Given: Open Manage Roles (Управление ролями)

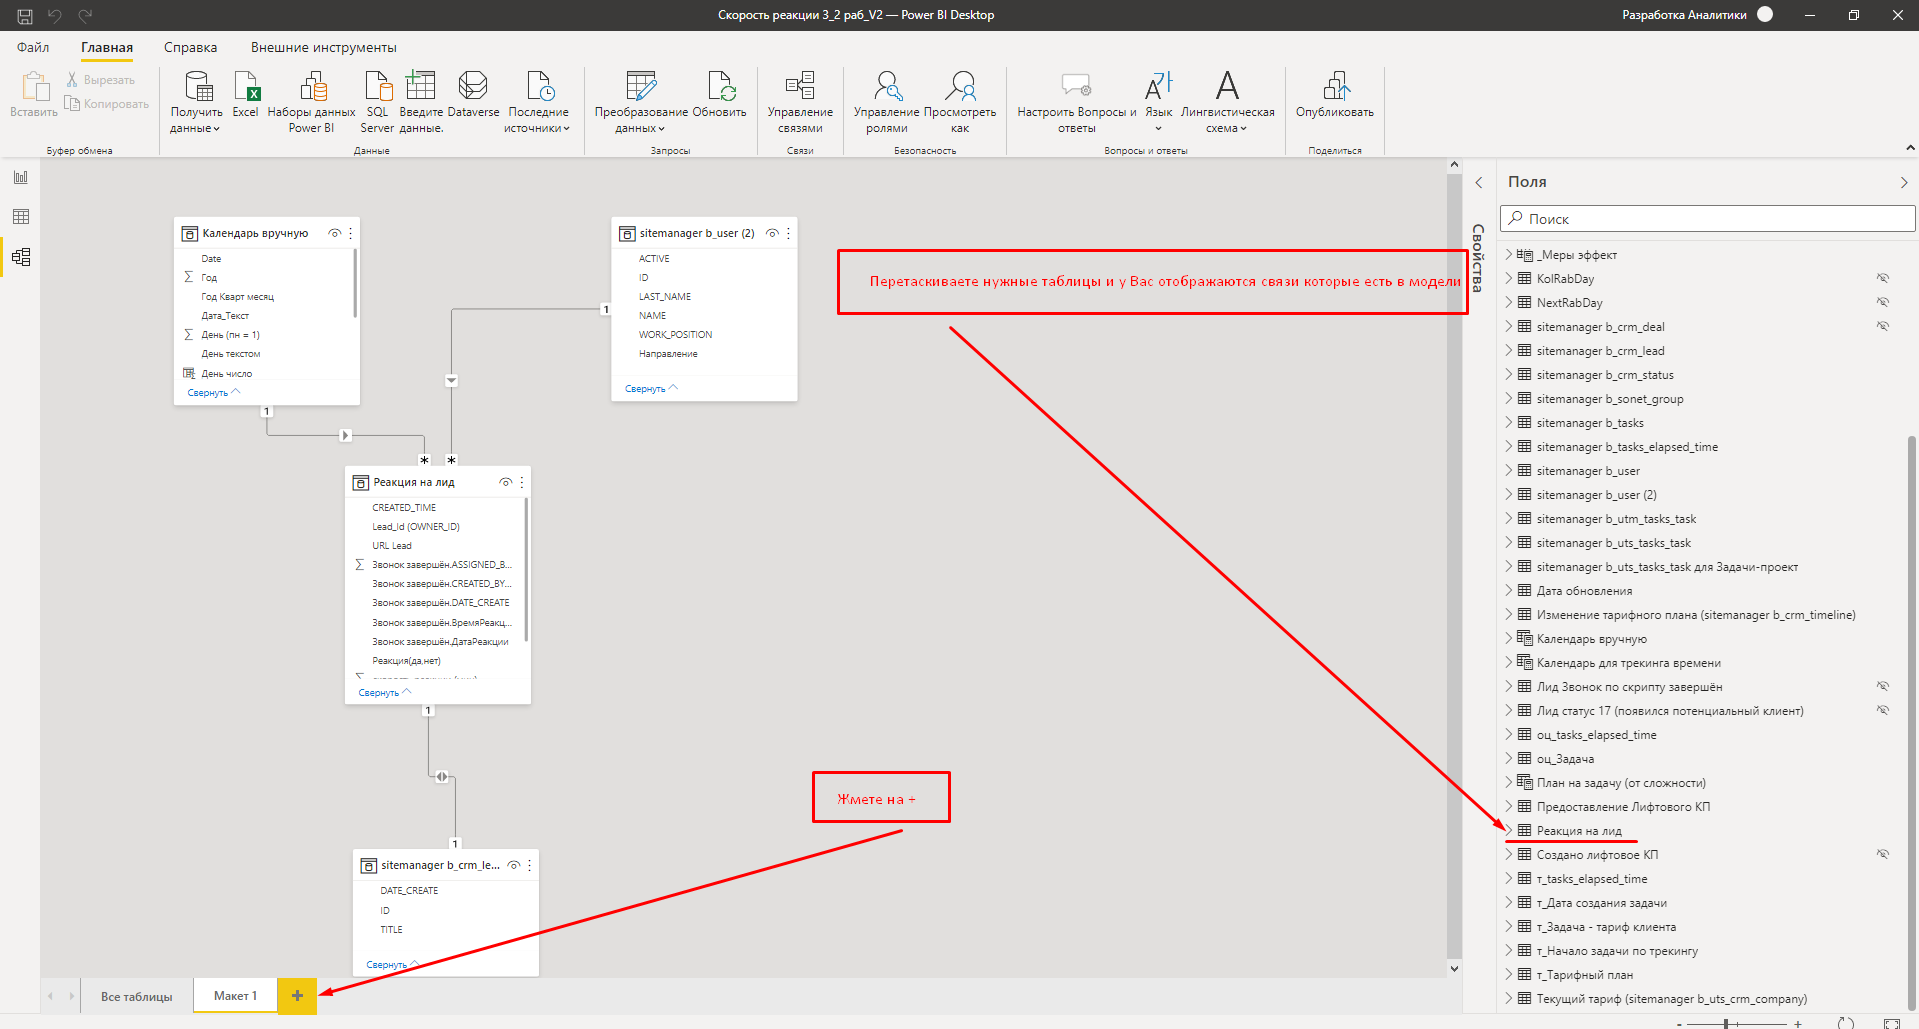Looking at the screenshot, I should click(x=886, y=102).
